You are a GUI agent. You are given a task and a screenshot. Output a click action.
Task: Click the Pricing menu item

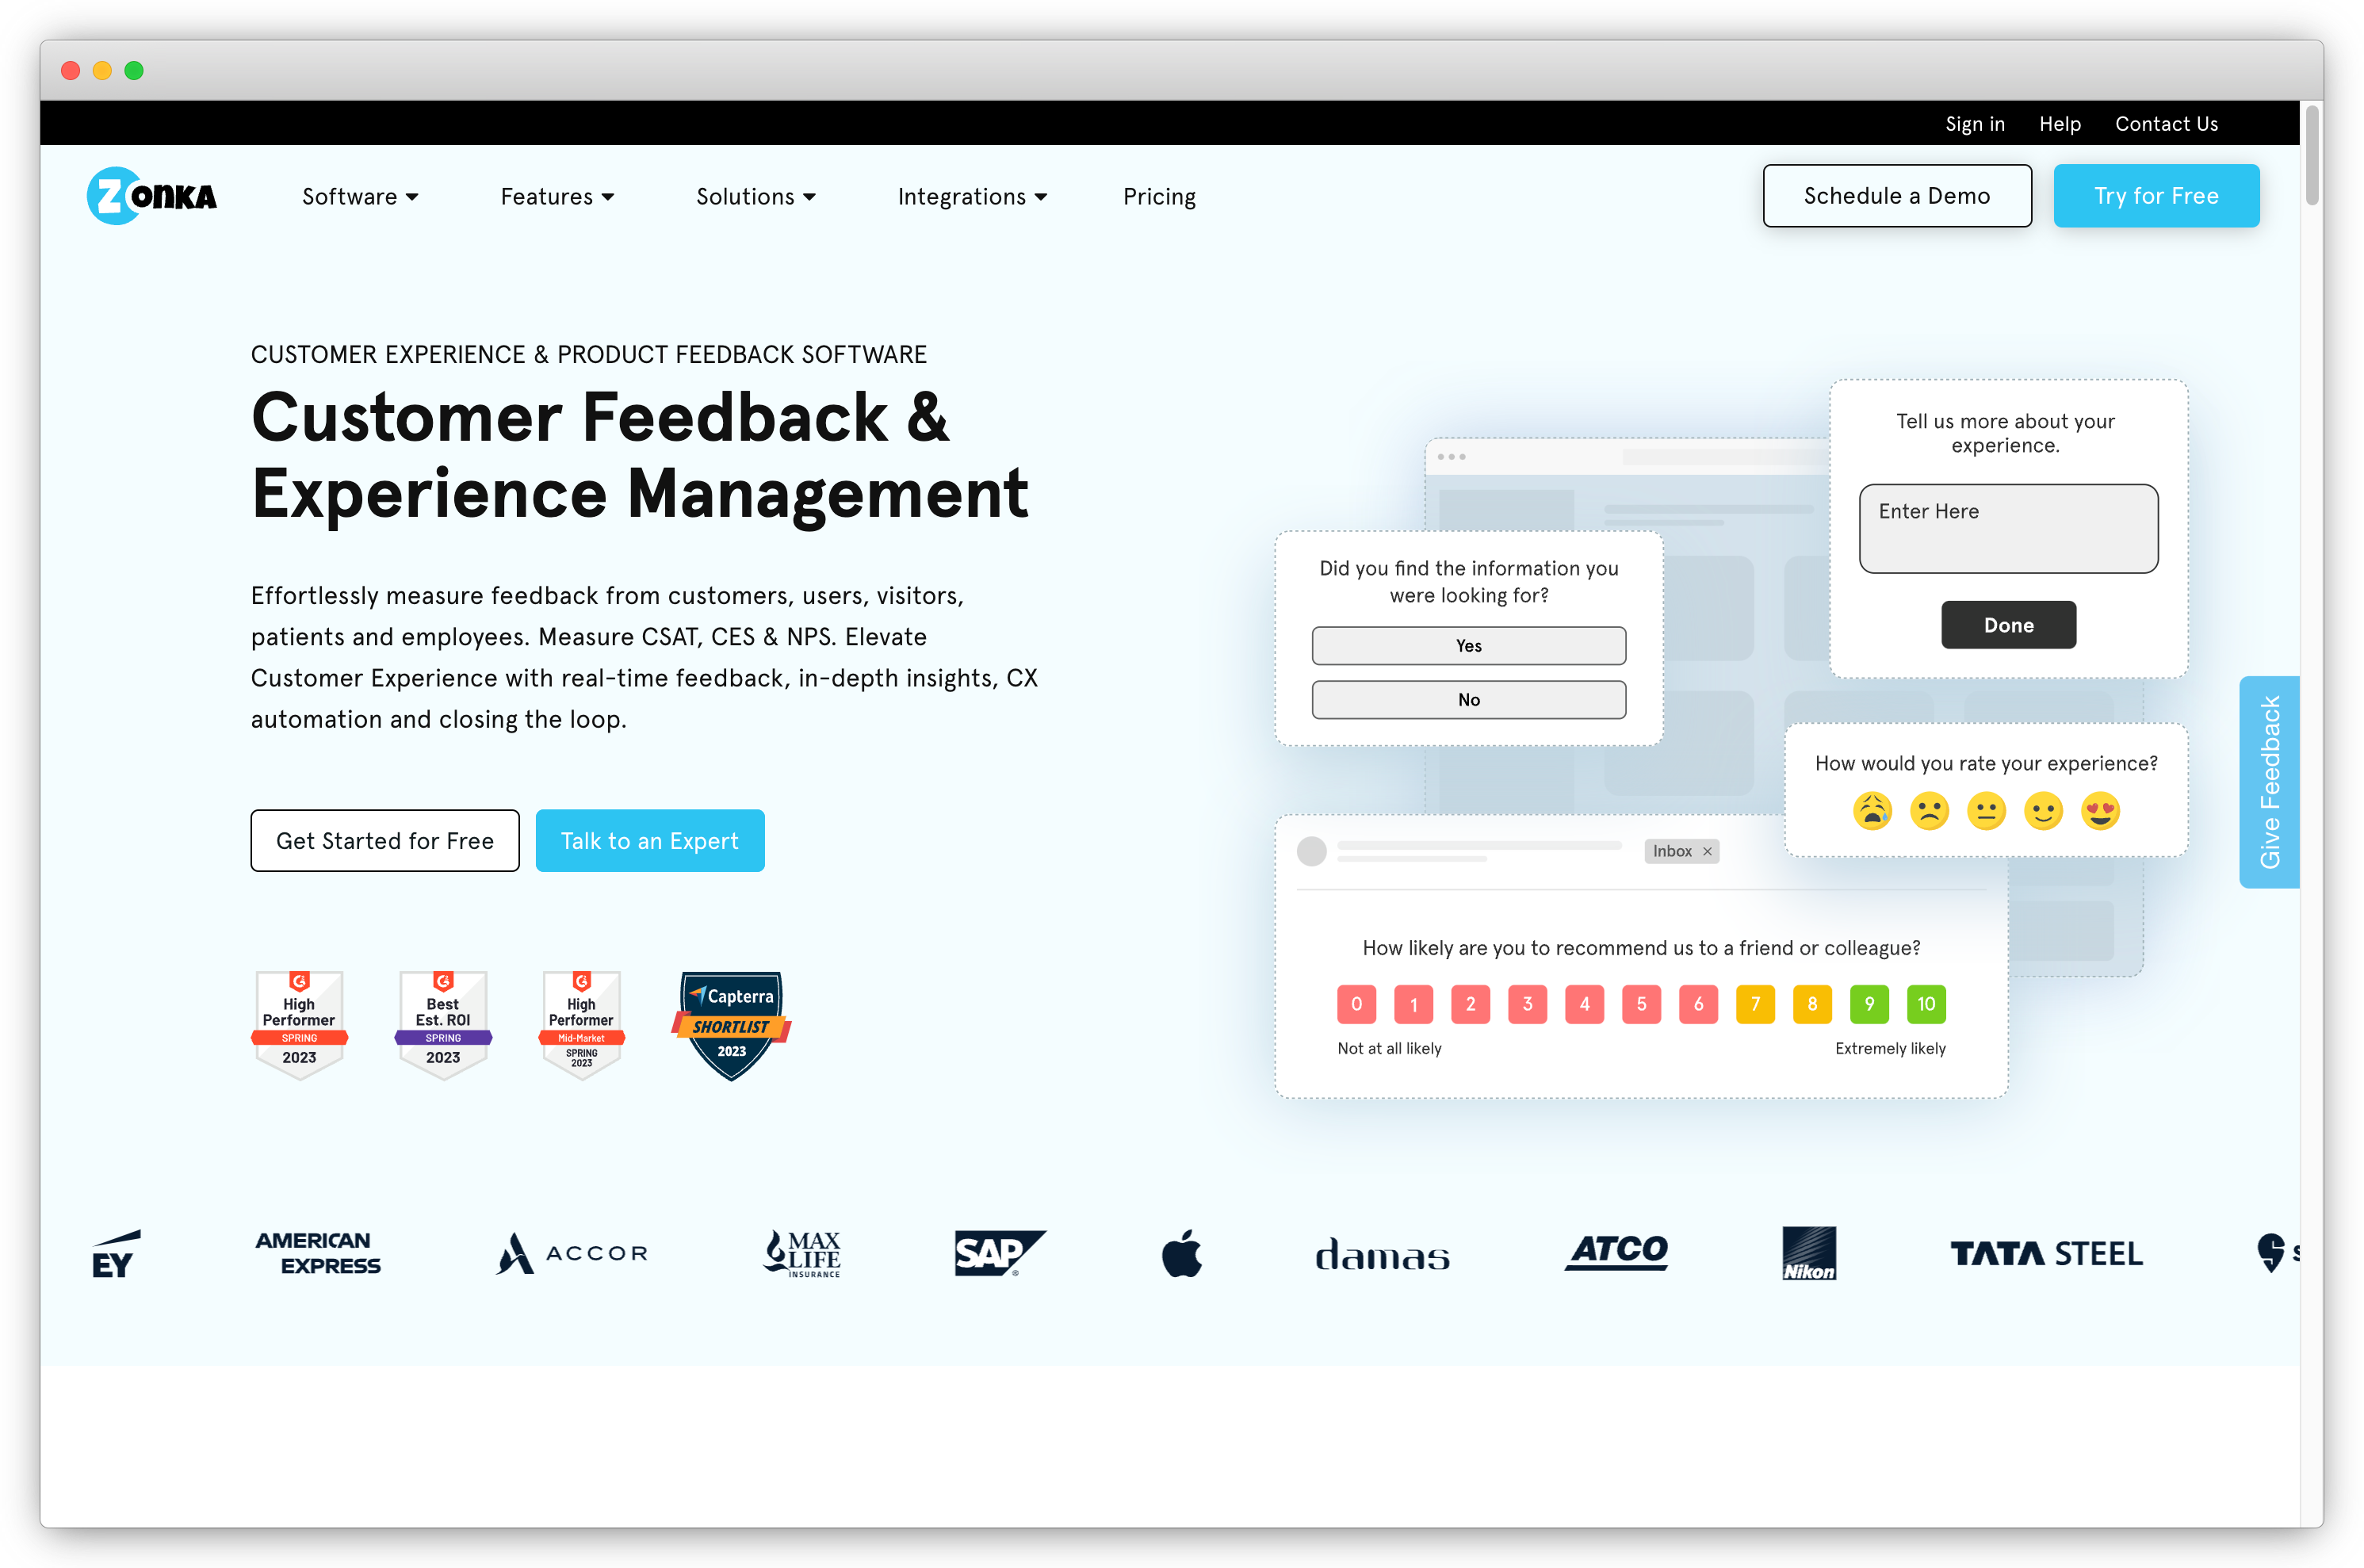coord(1160,196)
